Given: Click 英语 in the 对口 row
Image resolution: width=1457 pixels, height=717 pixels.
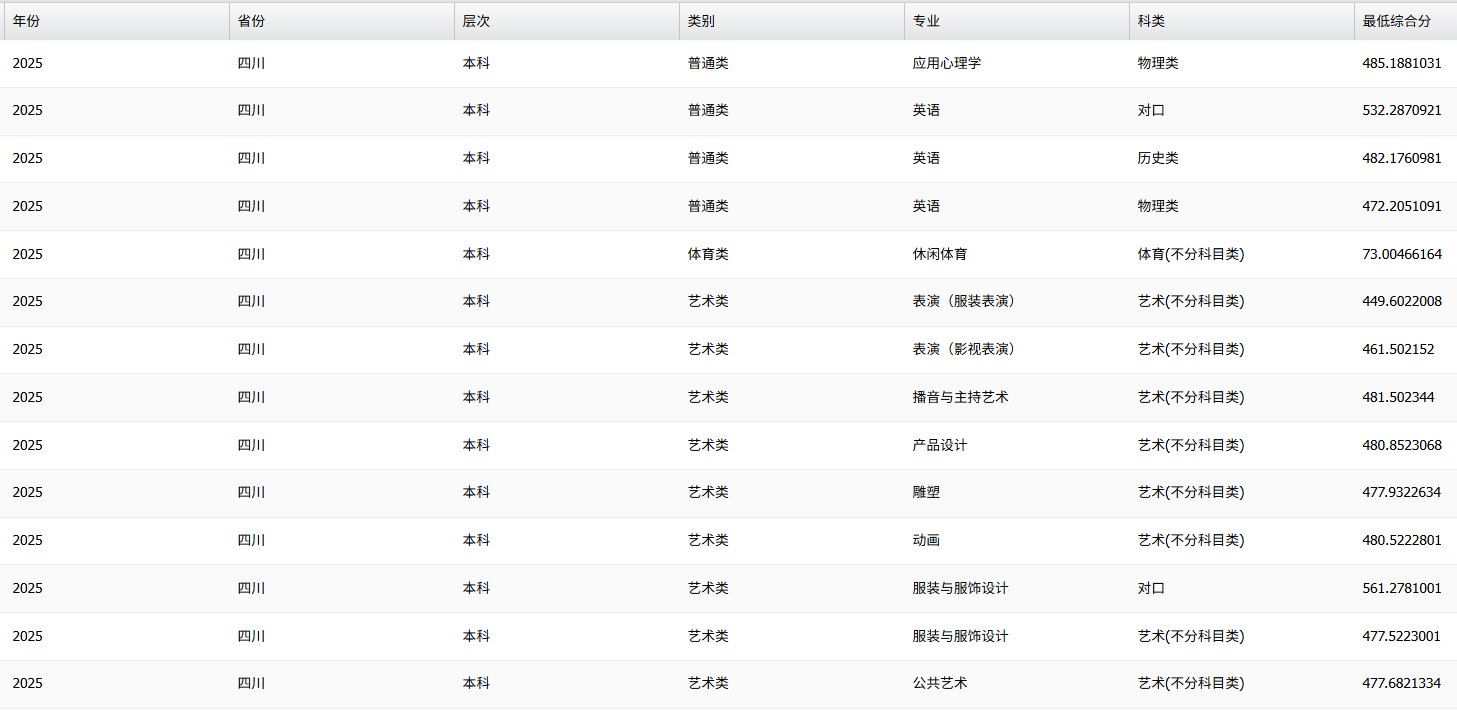Looking at the screenshot, I should coord(926,110).
